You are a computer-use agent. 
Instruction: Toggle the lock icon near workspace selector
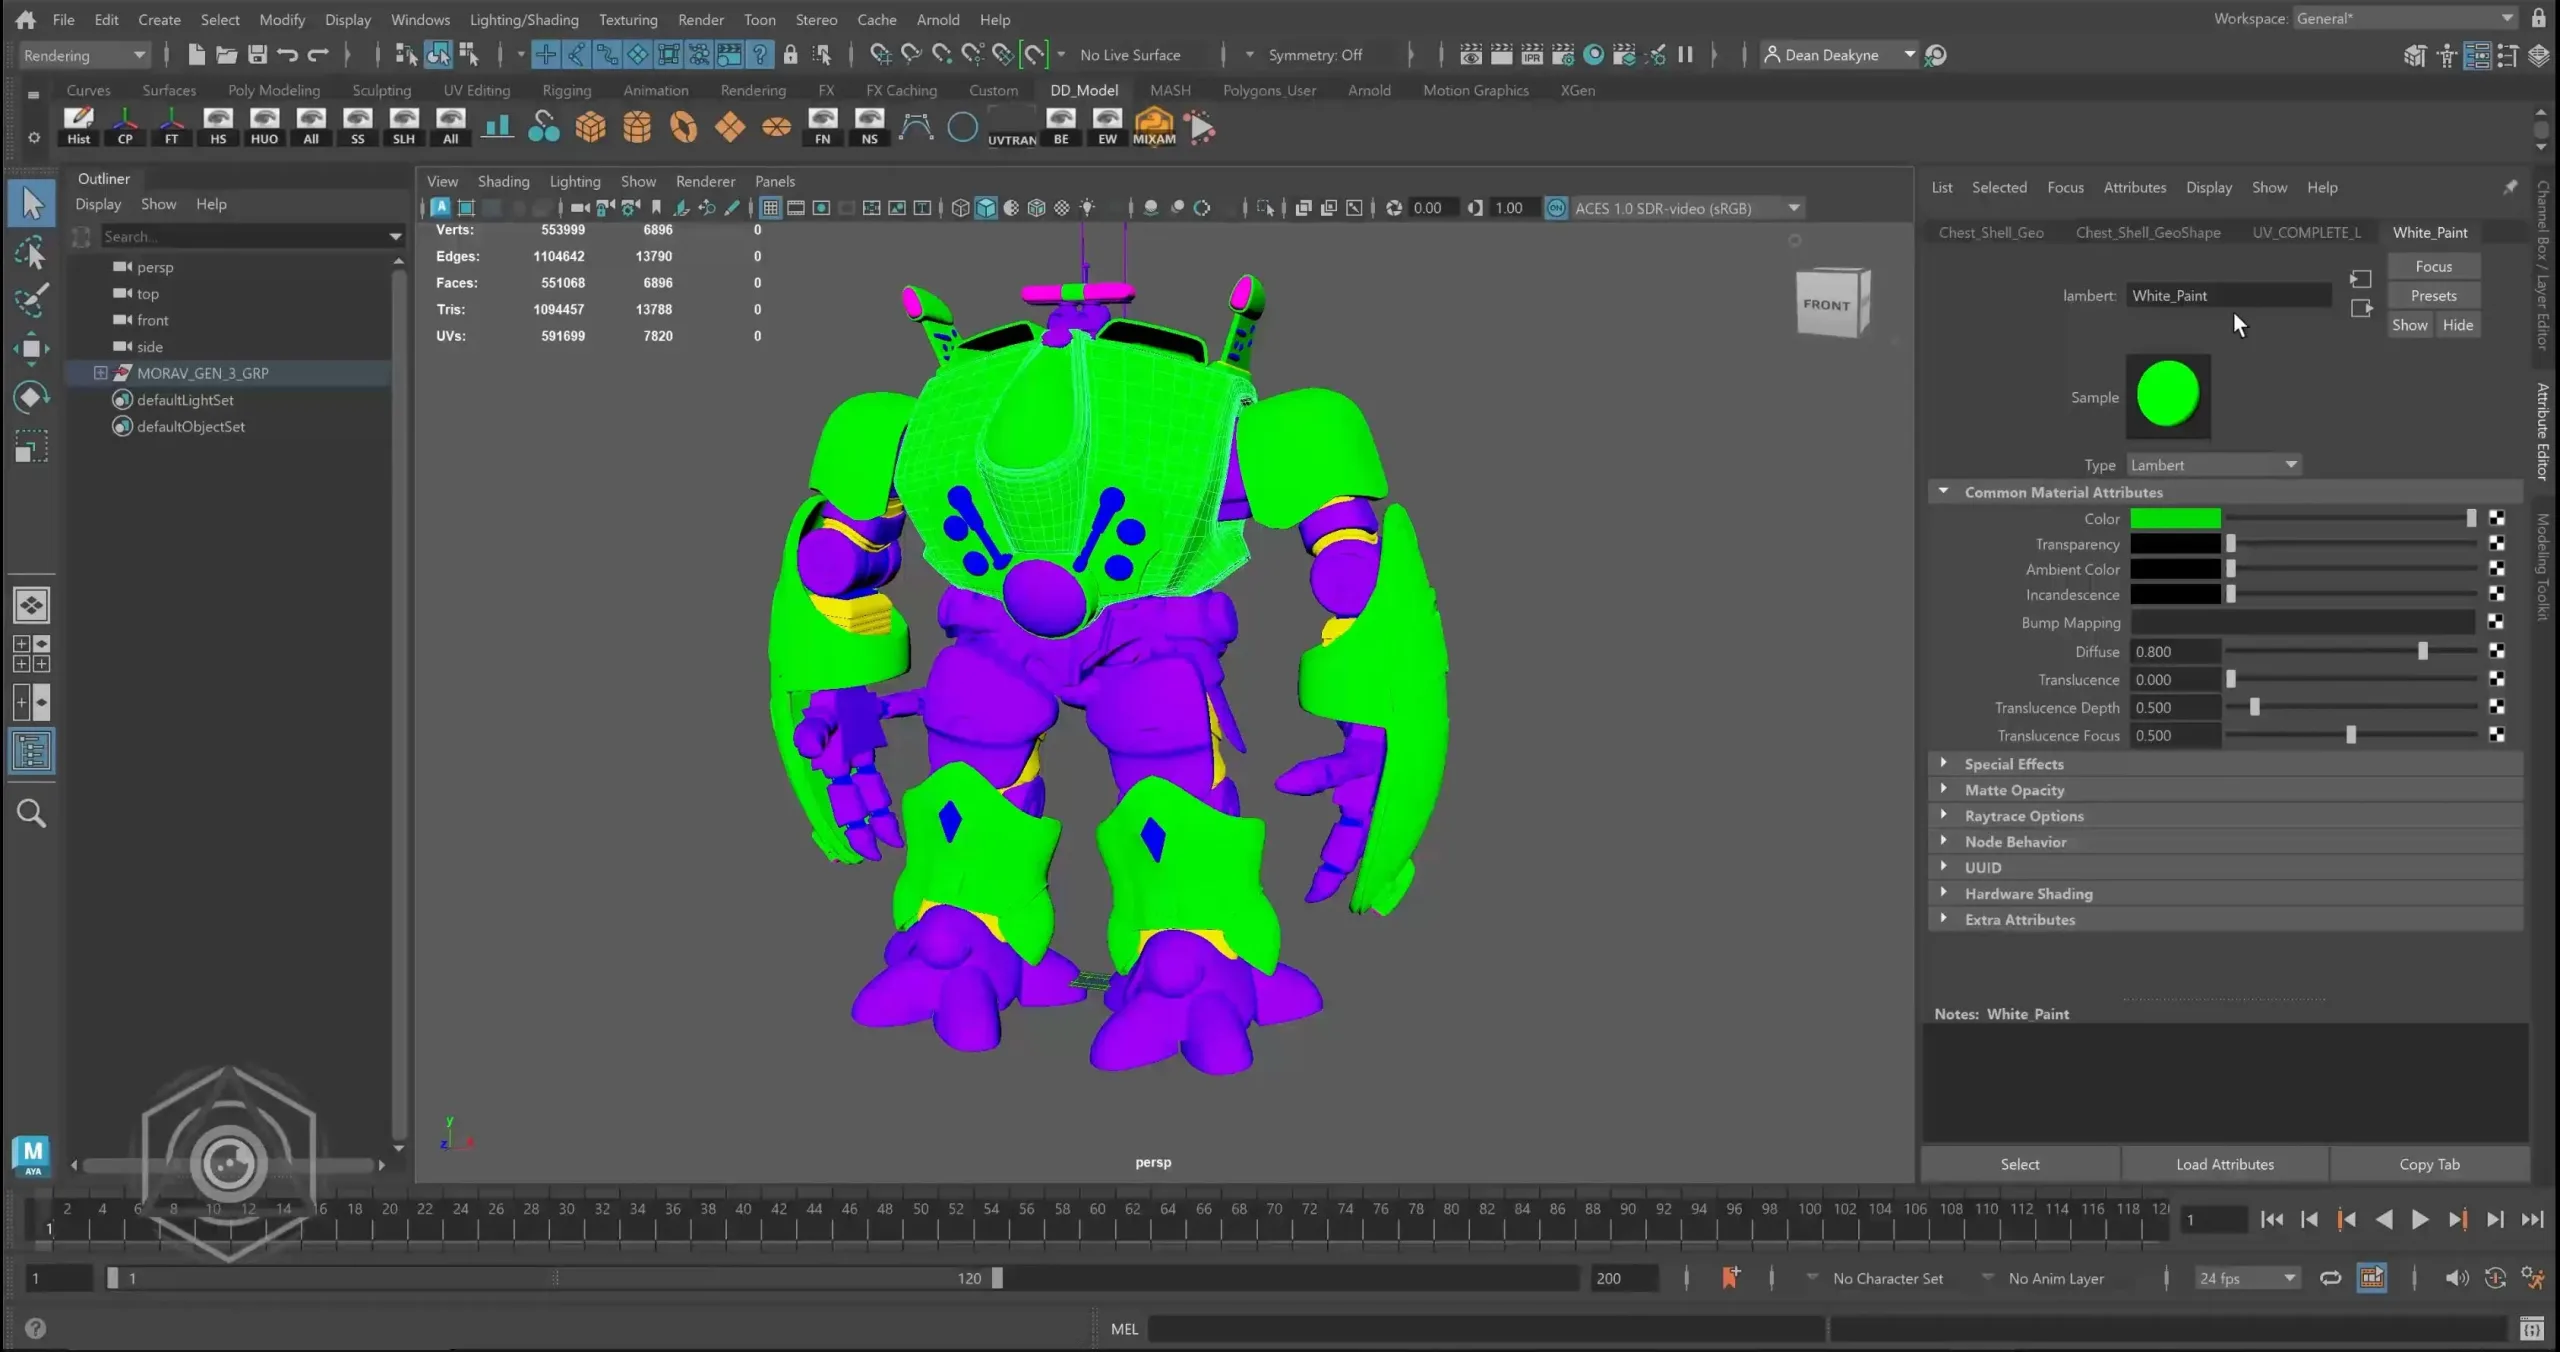(x=2539, y=17)
